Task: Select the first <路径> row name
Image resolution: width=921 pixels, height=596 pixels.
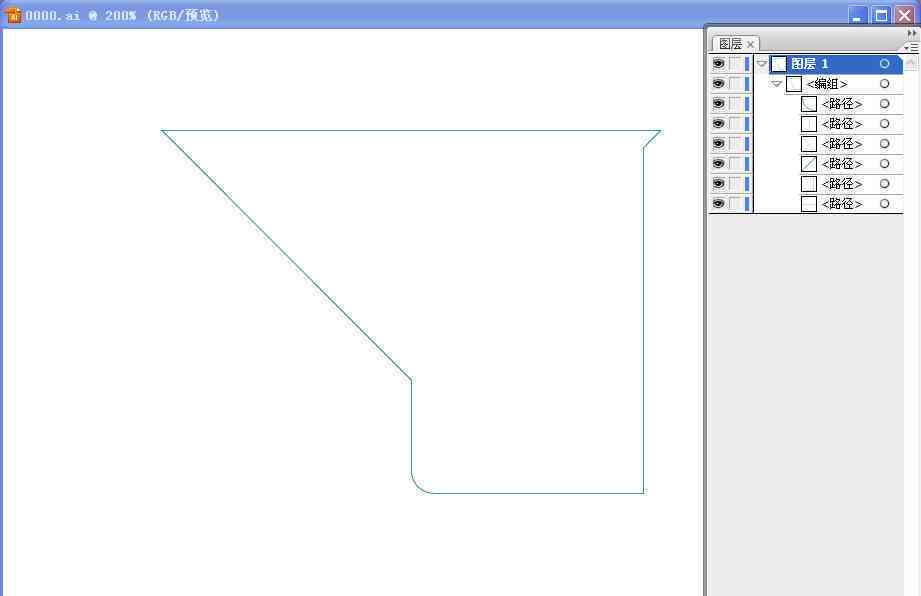Action: [842, 103]
